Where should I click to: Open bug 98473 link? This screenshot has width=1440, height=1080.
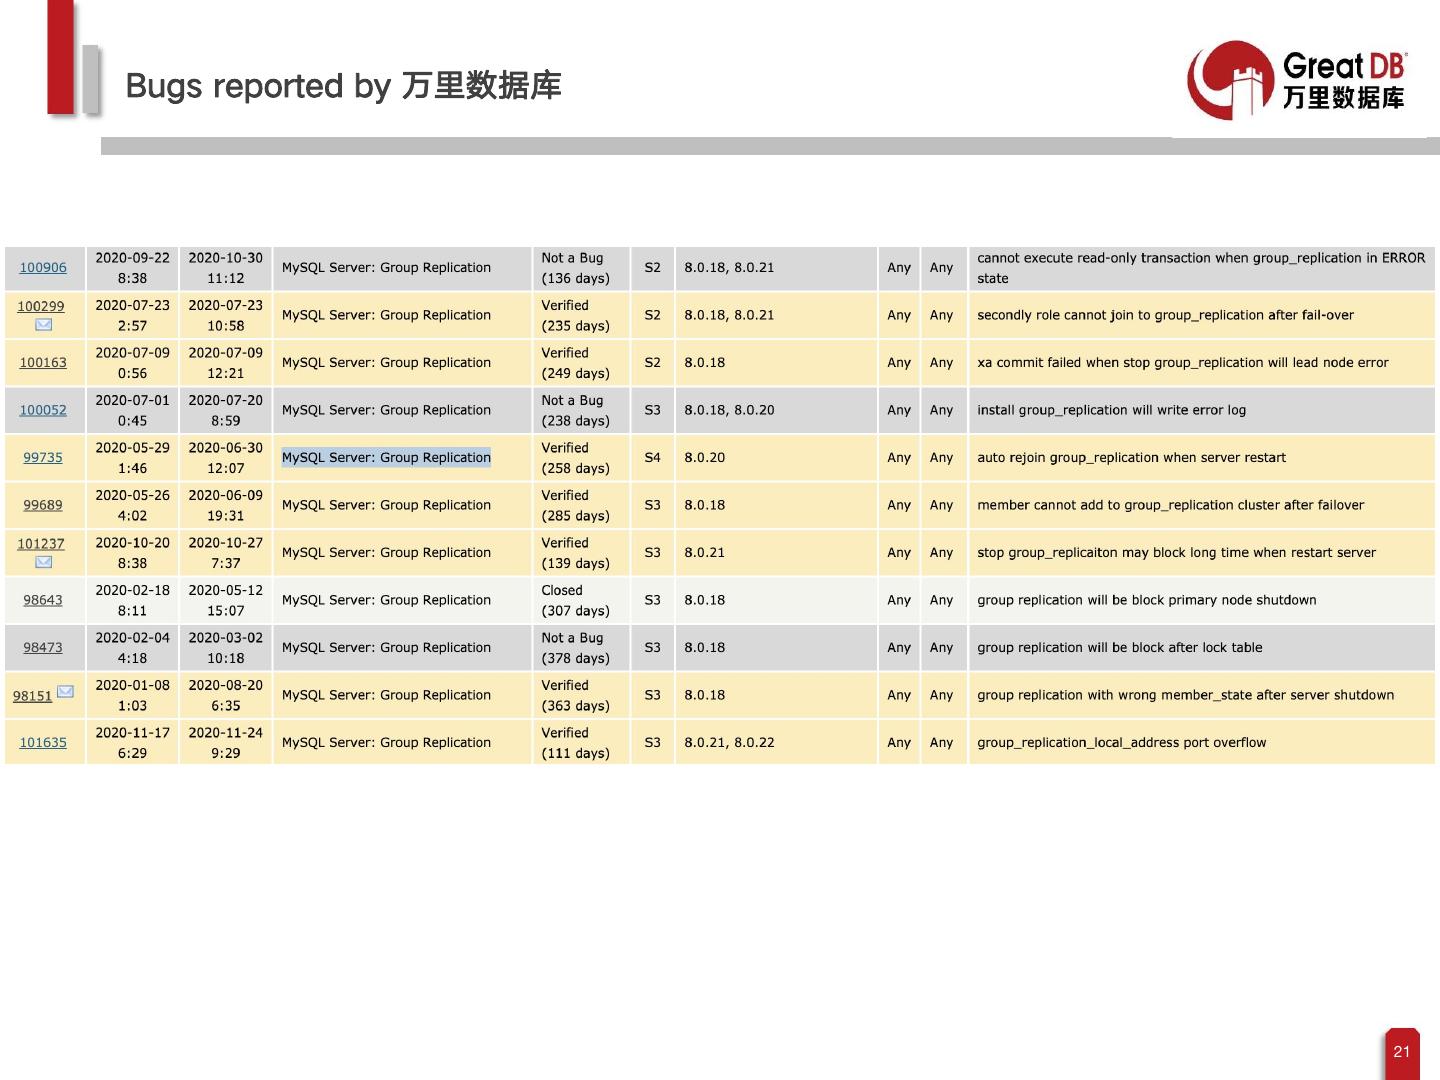click(43, 648)
